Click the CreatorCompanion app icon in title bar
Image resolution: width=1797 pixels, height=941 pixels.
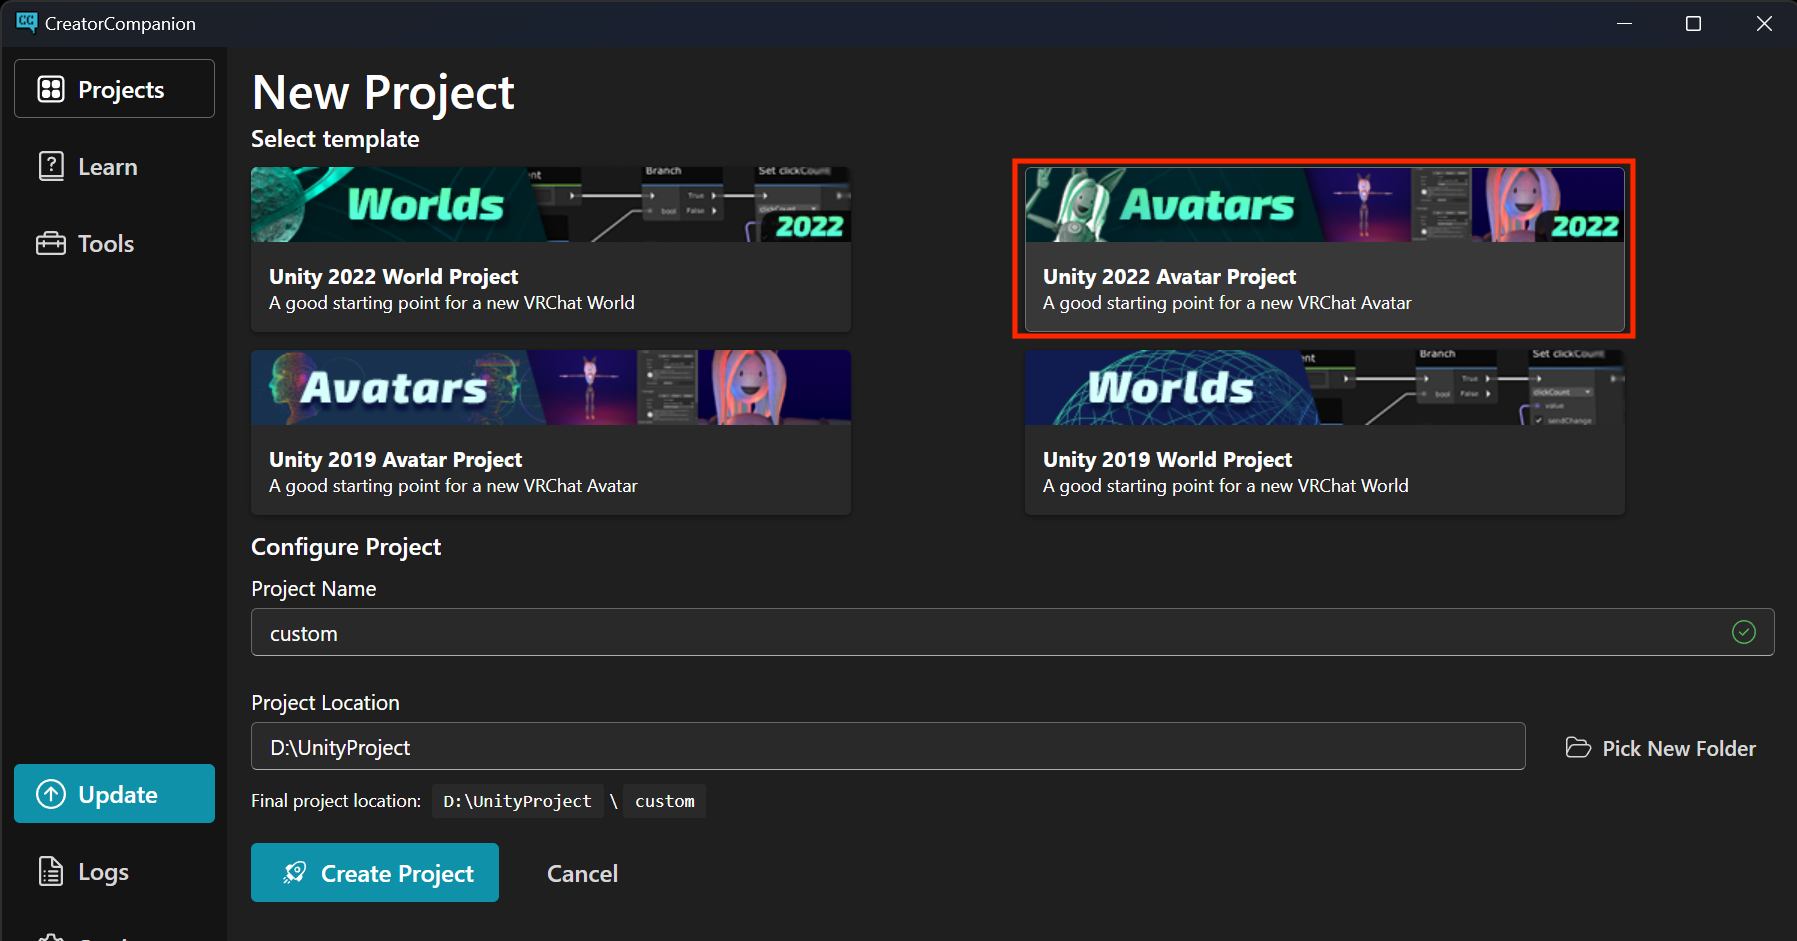[x=26, y=22]
